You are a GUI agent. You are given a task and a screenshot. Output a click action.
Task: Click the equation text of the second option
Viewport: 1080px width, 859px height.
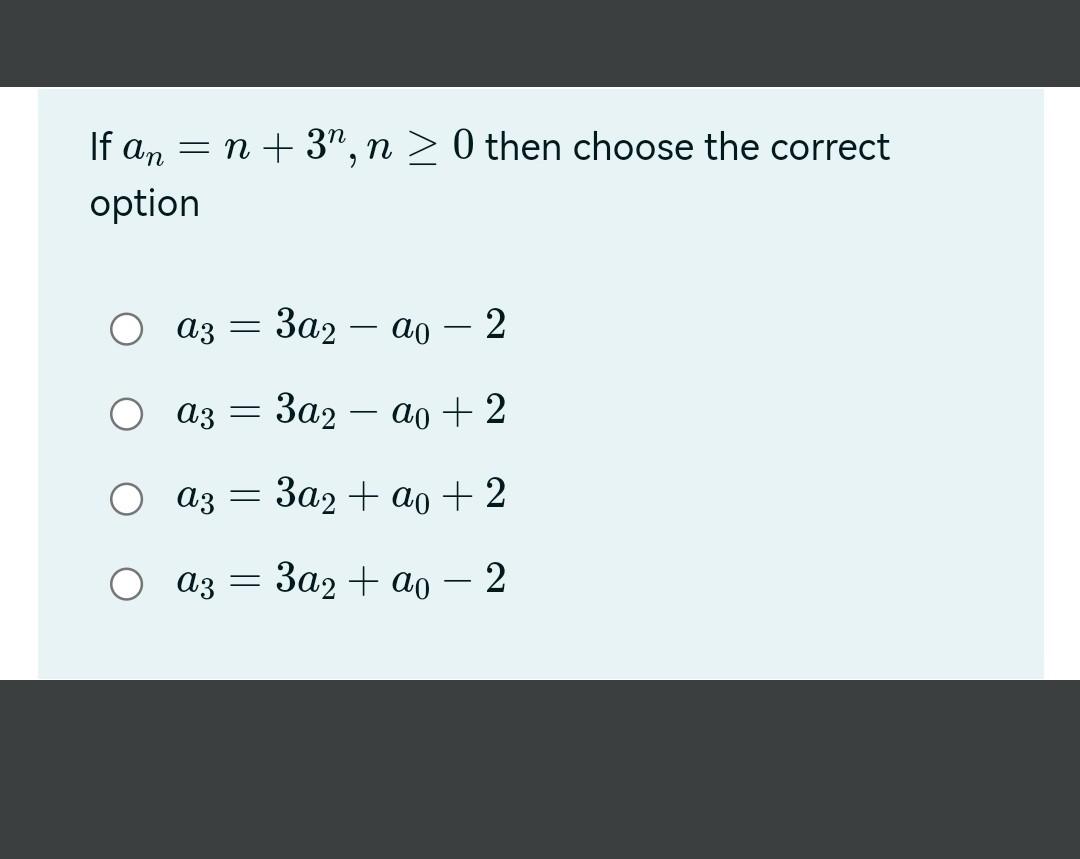(x=340, y=412)
